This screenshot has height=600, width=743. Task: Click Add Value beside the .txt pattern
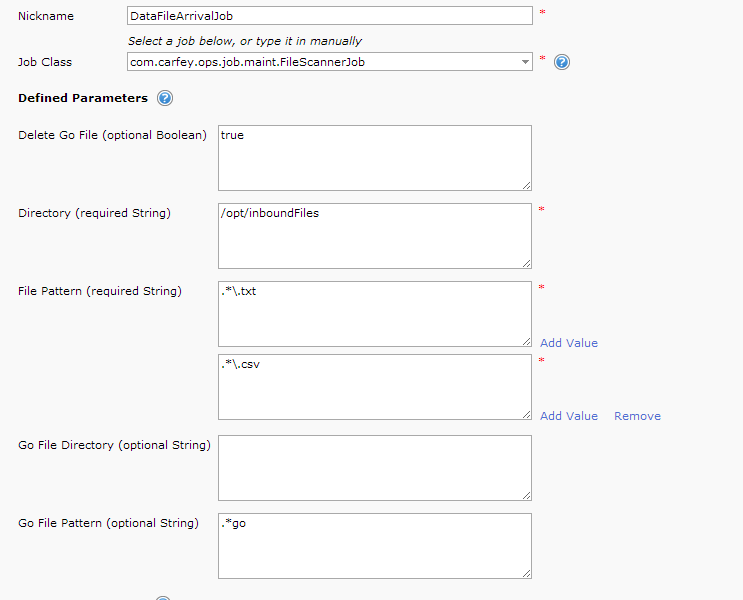pyautogui.click(x=568, y=343)
